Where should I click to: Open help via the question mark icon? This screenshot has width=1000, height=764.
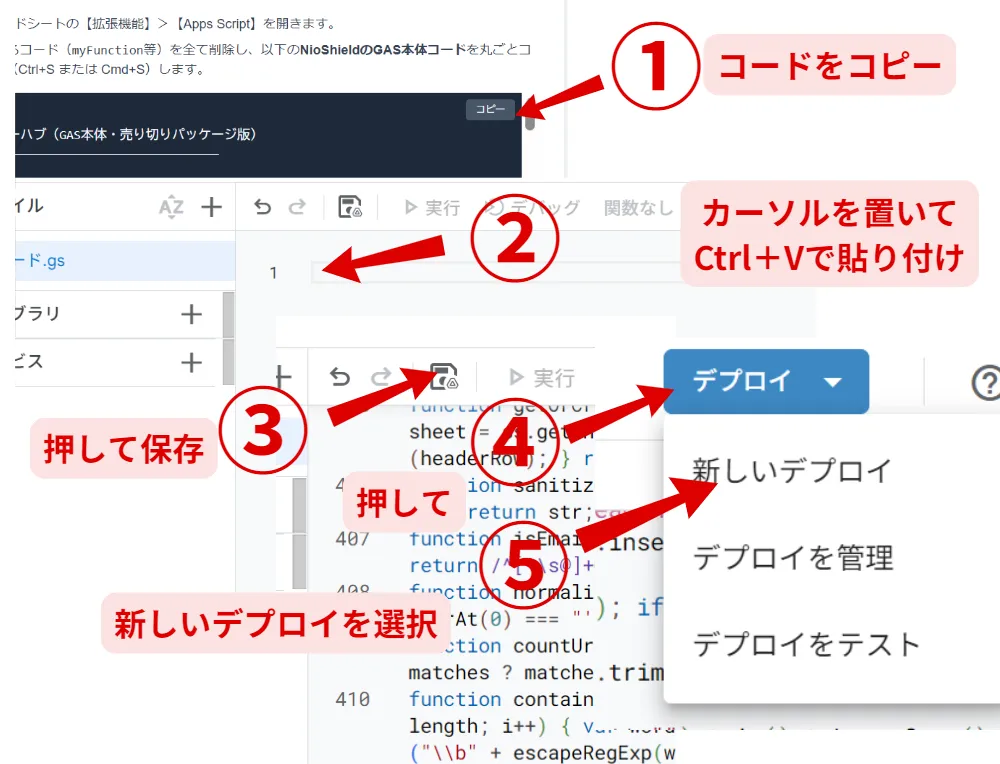[x=986, y=383]
